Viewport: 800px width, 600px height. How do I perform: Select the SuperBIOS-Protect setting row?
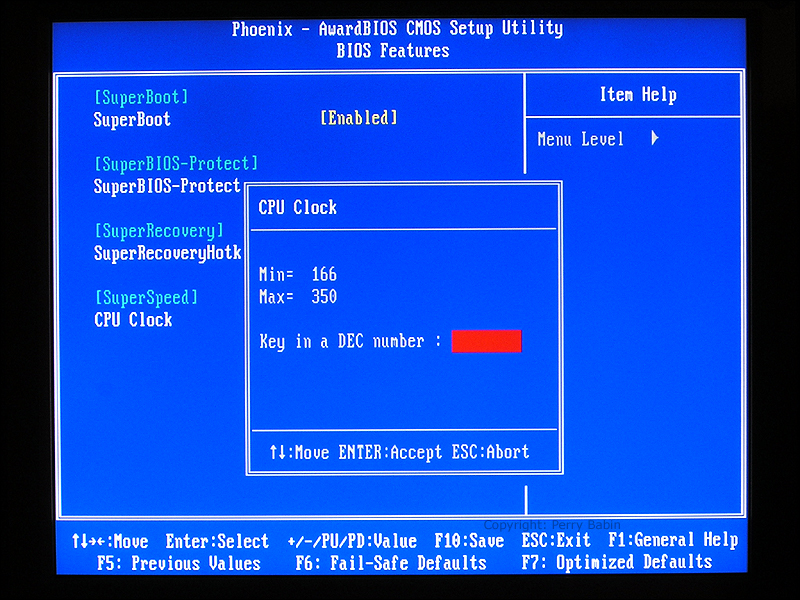coord(167,186)
